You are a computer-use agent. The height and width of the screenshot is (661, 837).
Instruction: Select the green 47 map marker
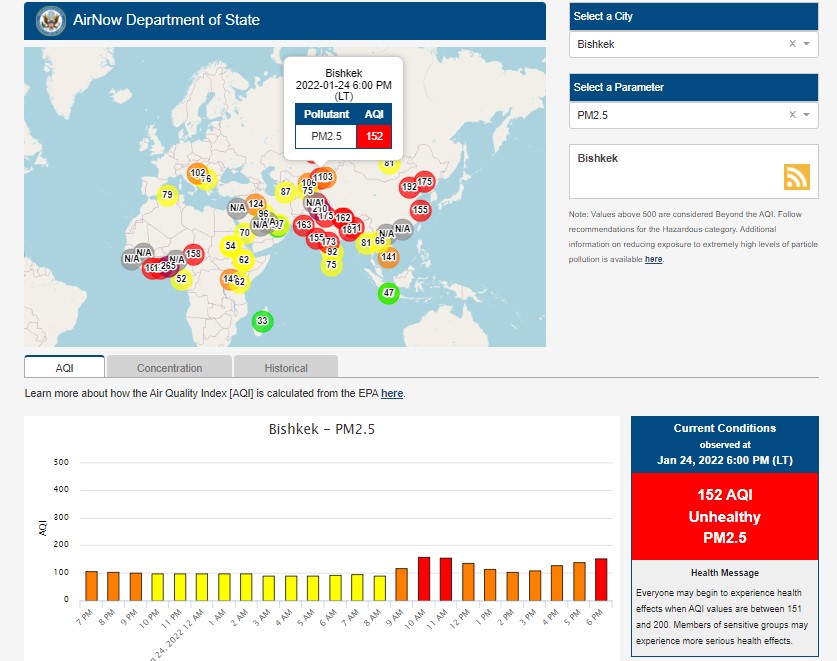[389, 293]
